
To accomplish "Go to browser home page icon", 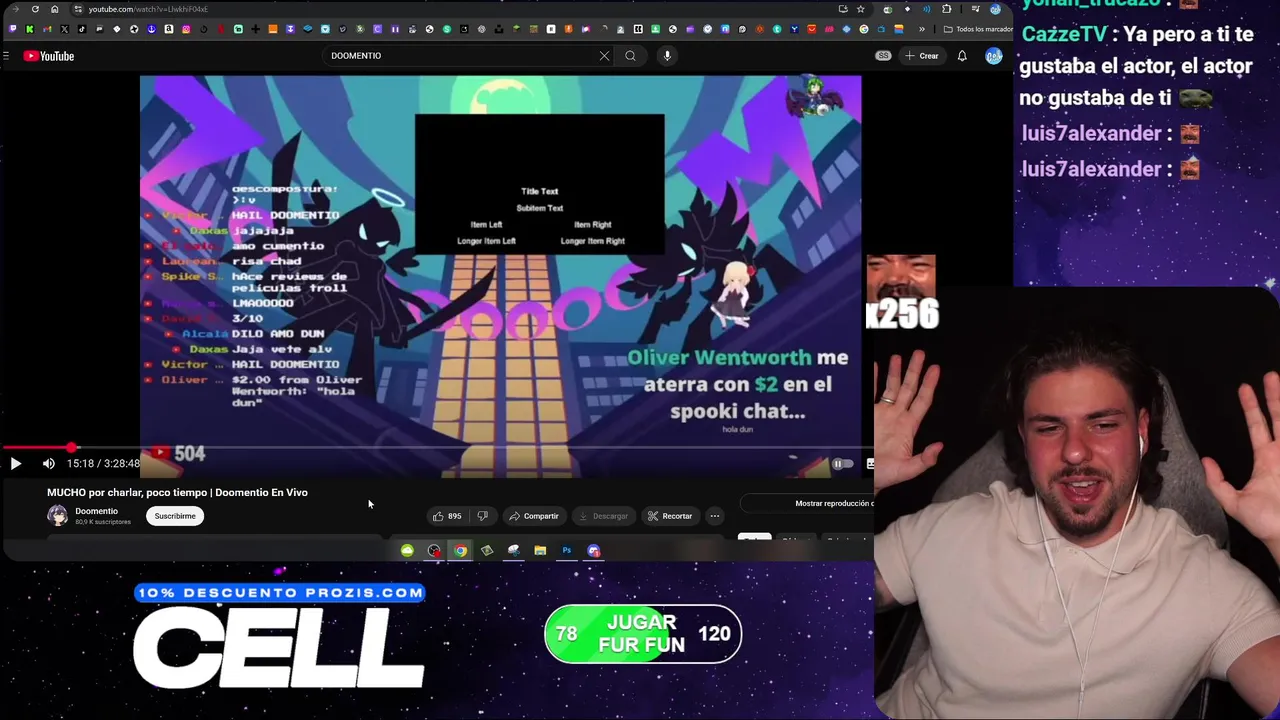I will (55, 9).
